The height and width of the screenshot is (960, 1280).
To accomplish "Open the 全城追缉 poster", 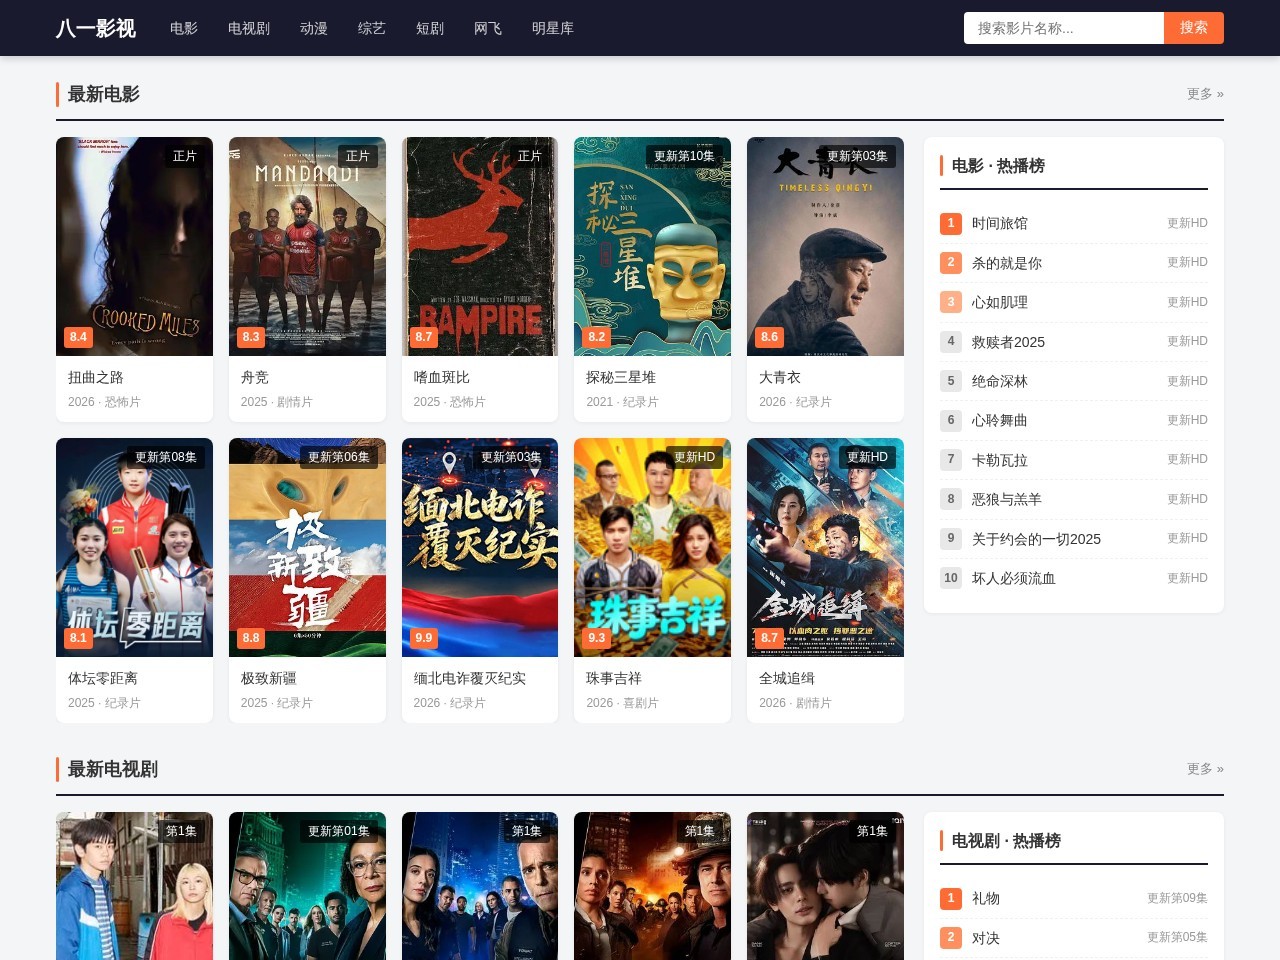I will [x=825, y=547].
